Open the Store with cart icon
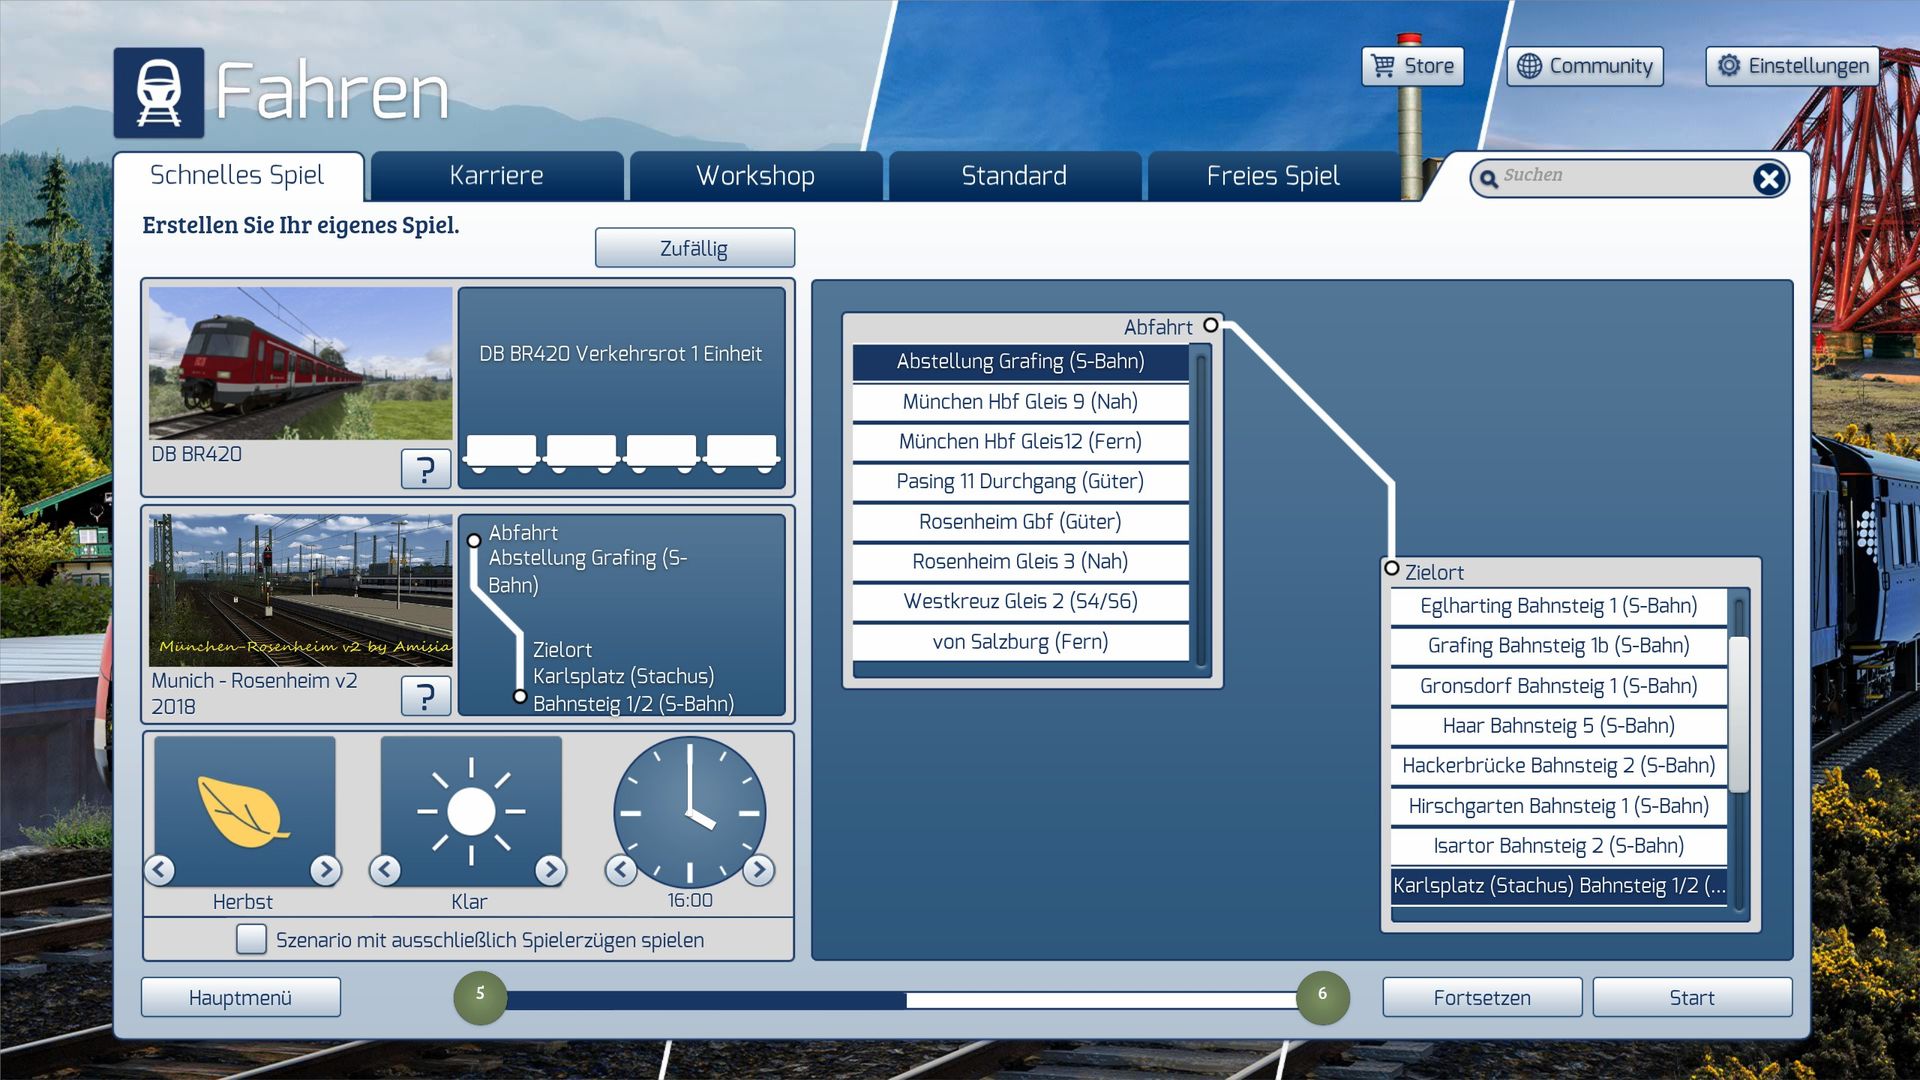Viewport: 1920px width, 1080px height. point(1412,66)
